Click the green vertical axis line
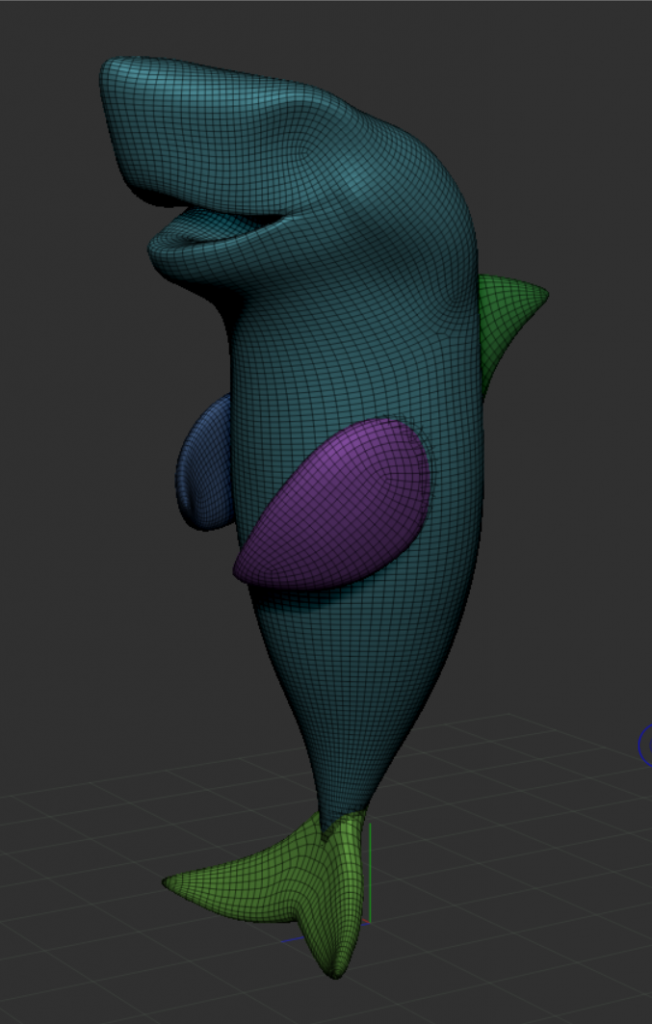Image resolution: width=652 pixels, height=1024 pixels. pos(370,870)
